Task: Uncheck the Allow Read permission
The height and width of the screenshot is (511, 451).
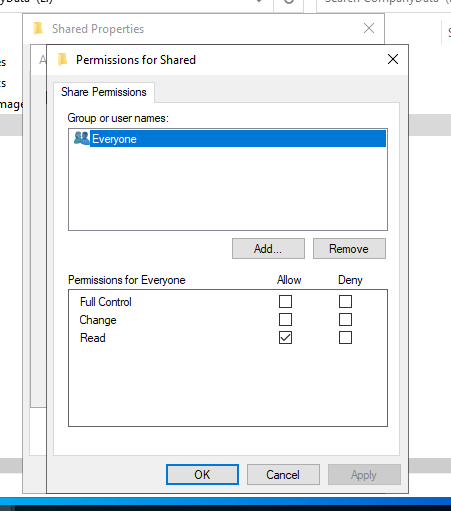Action: click(x=285, y=337)
